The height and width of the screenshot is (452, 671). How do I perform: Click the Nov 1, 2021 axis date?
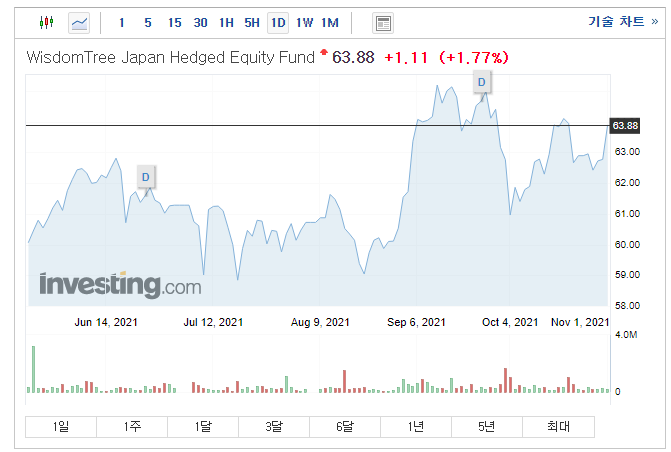[x=580, y=322]
